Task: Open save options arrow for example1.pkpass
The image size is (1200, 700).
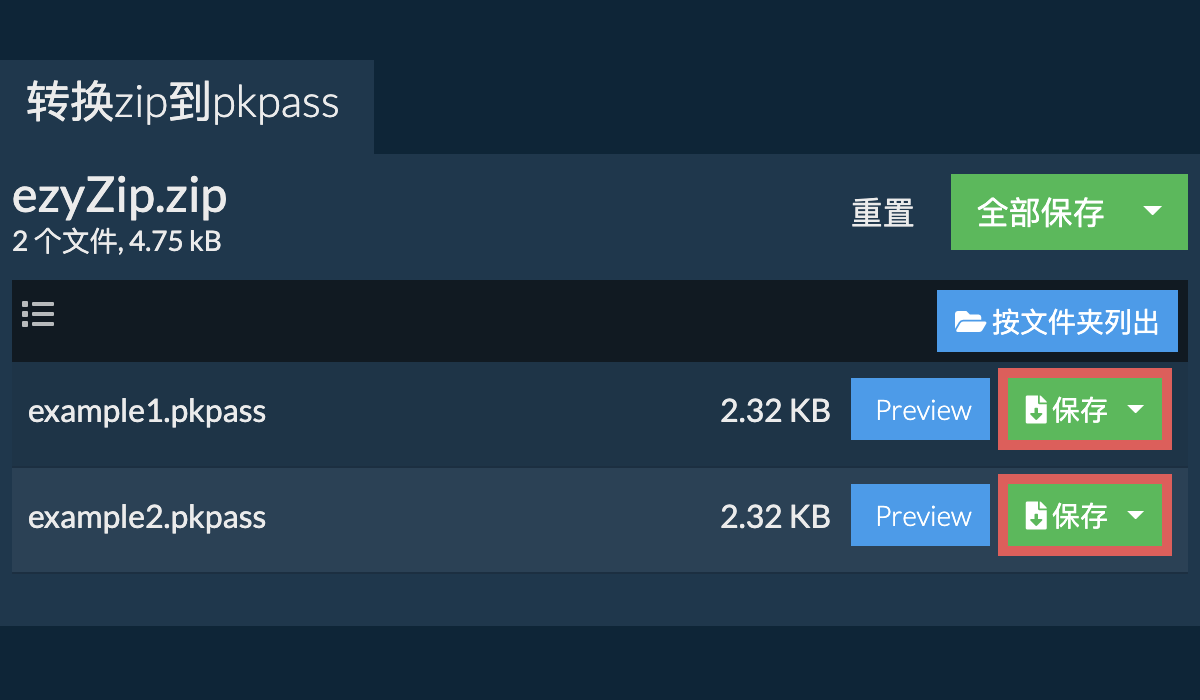Action: tap(1136, 409)
